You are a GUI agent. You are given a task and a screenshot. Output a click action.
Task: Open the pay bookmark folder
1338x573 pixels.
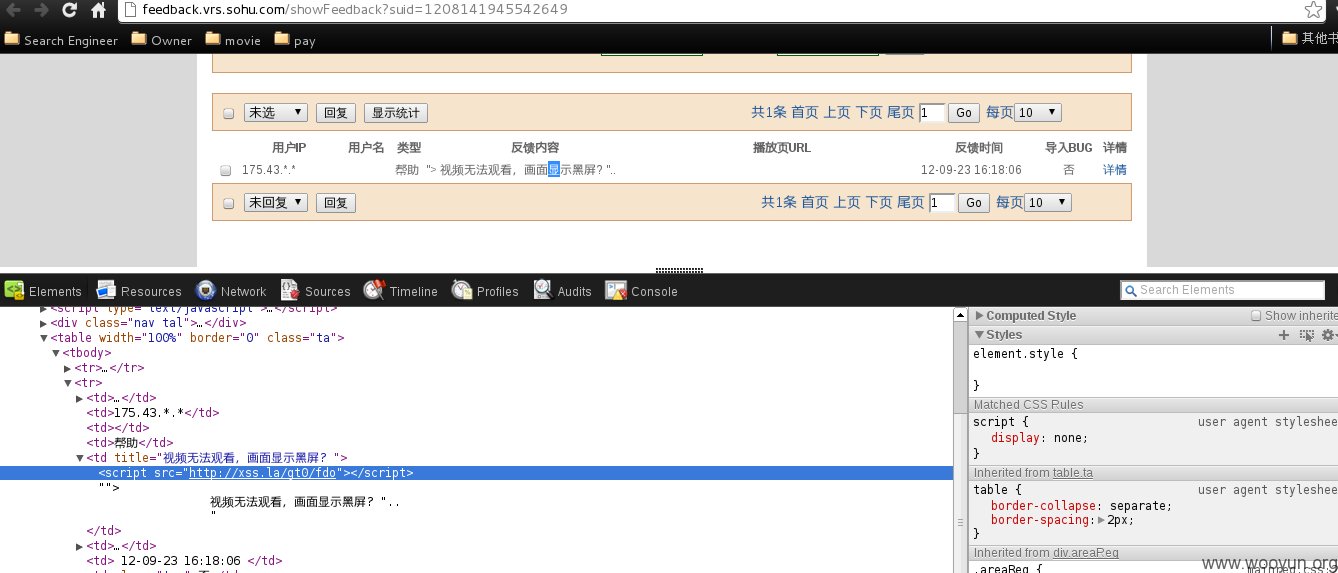(295, 40)
